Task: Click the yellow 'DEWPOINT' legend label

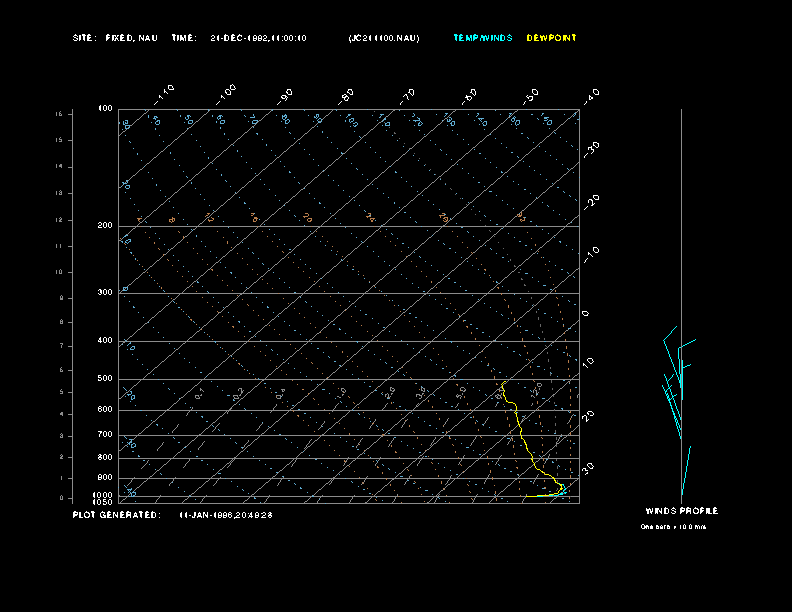Action: point(551,38)
